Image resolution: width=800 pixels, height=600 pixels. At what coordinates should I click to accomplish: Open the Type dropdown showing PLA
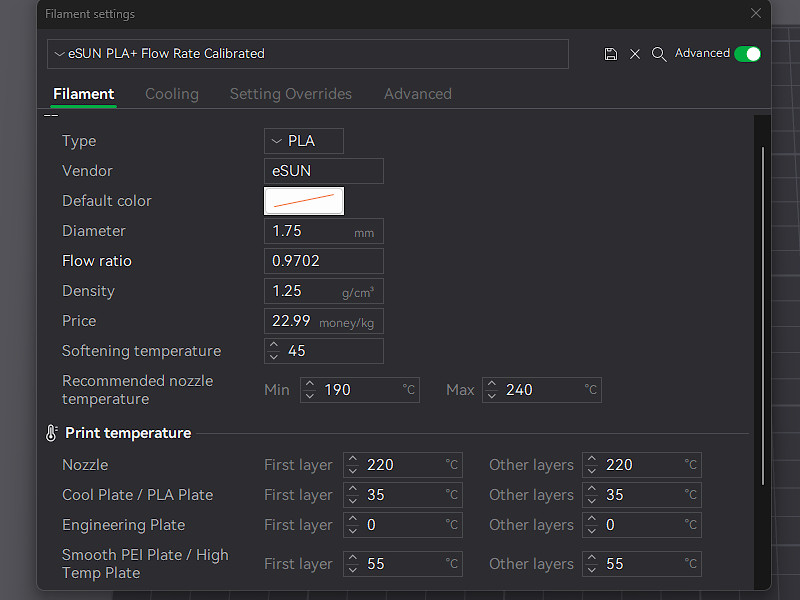304,141
